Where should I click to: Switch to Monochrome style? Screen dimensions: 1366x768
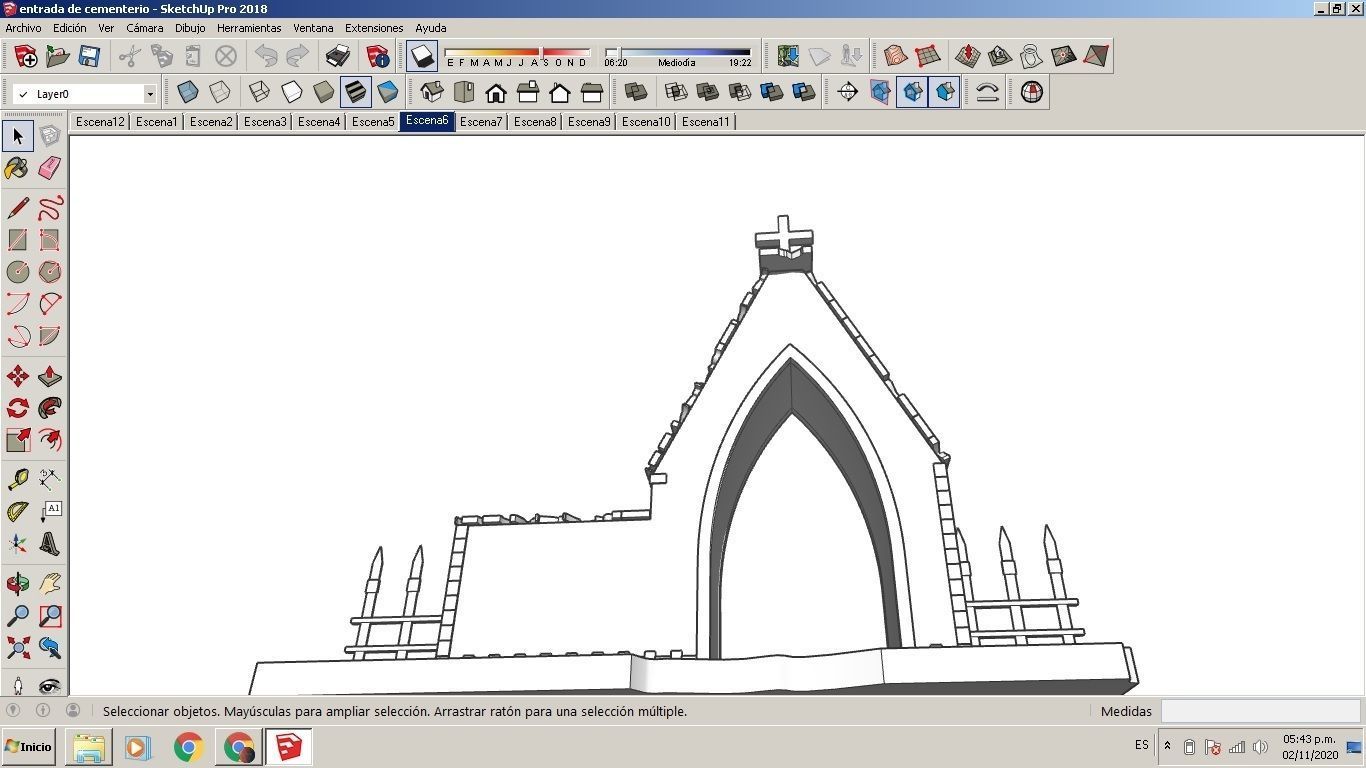tap(387, 93)
